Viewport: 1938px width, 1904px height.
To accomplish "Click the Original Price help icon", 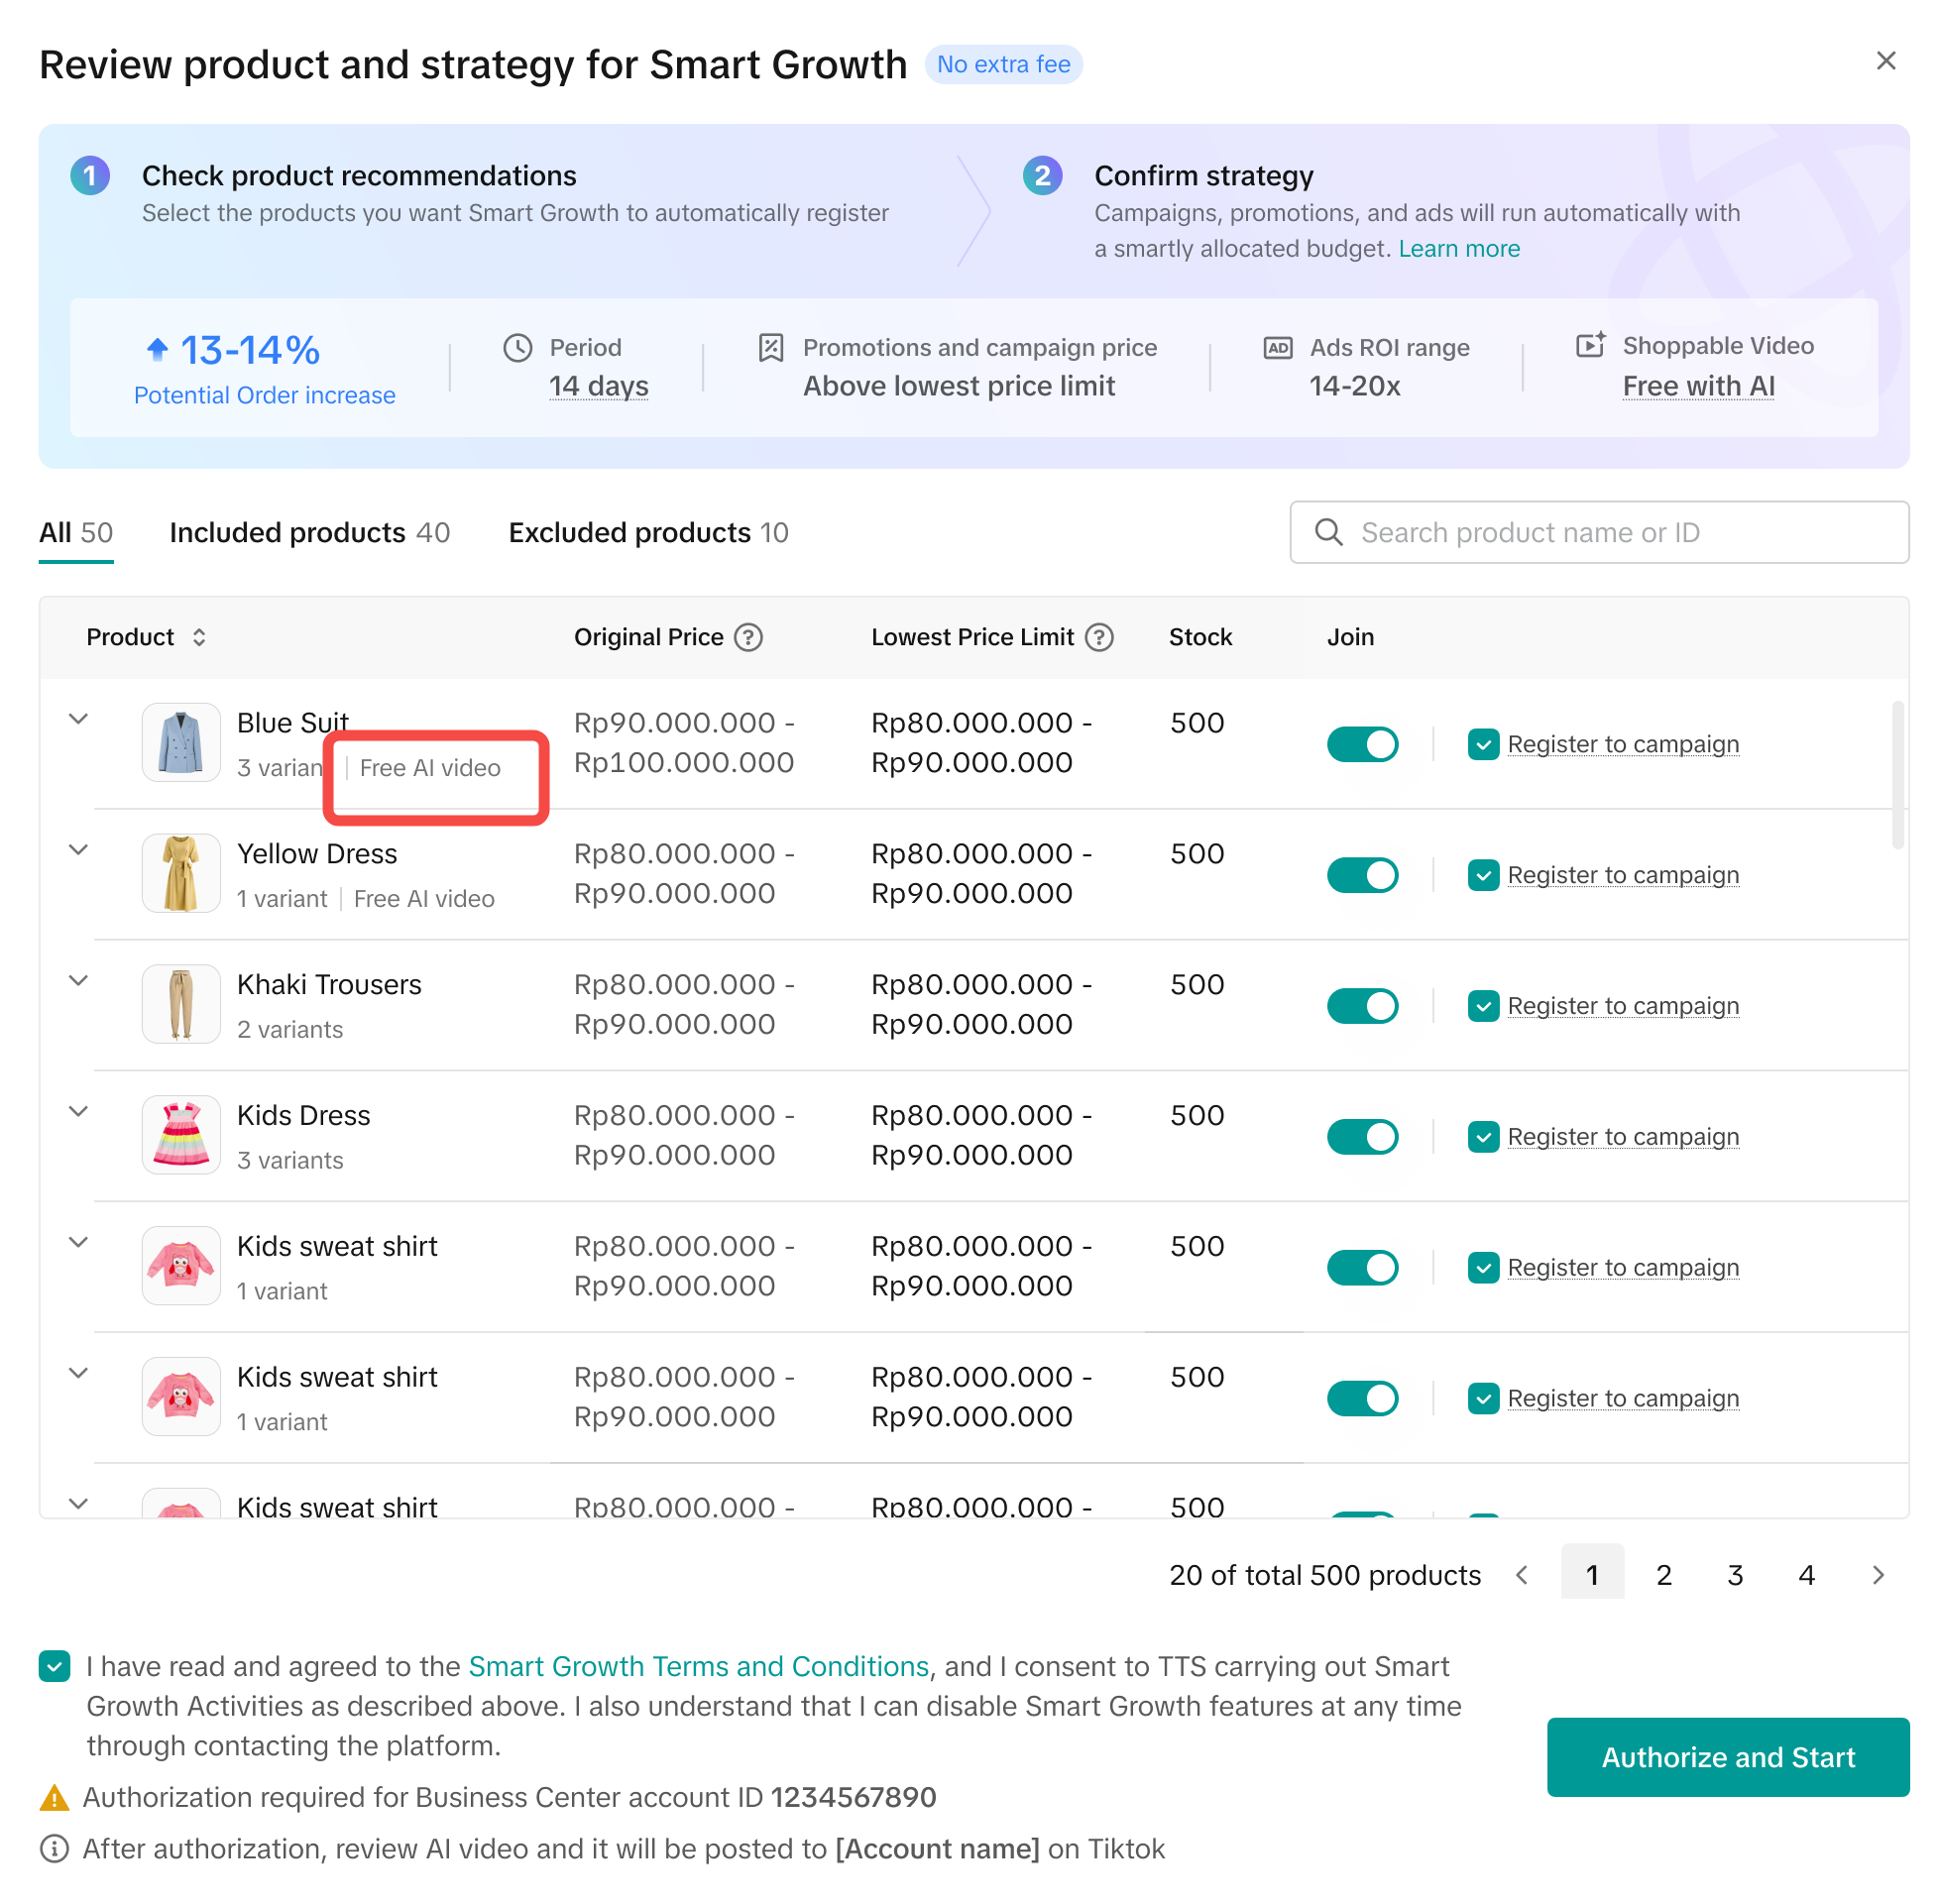I will click(x=748, y=637).
